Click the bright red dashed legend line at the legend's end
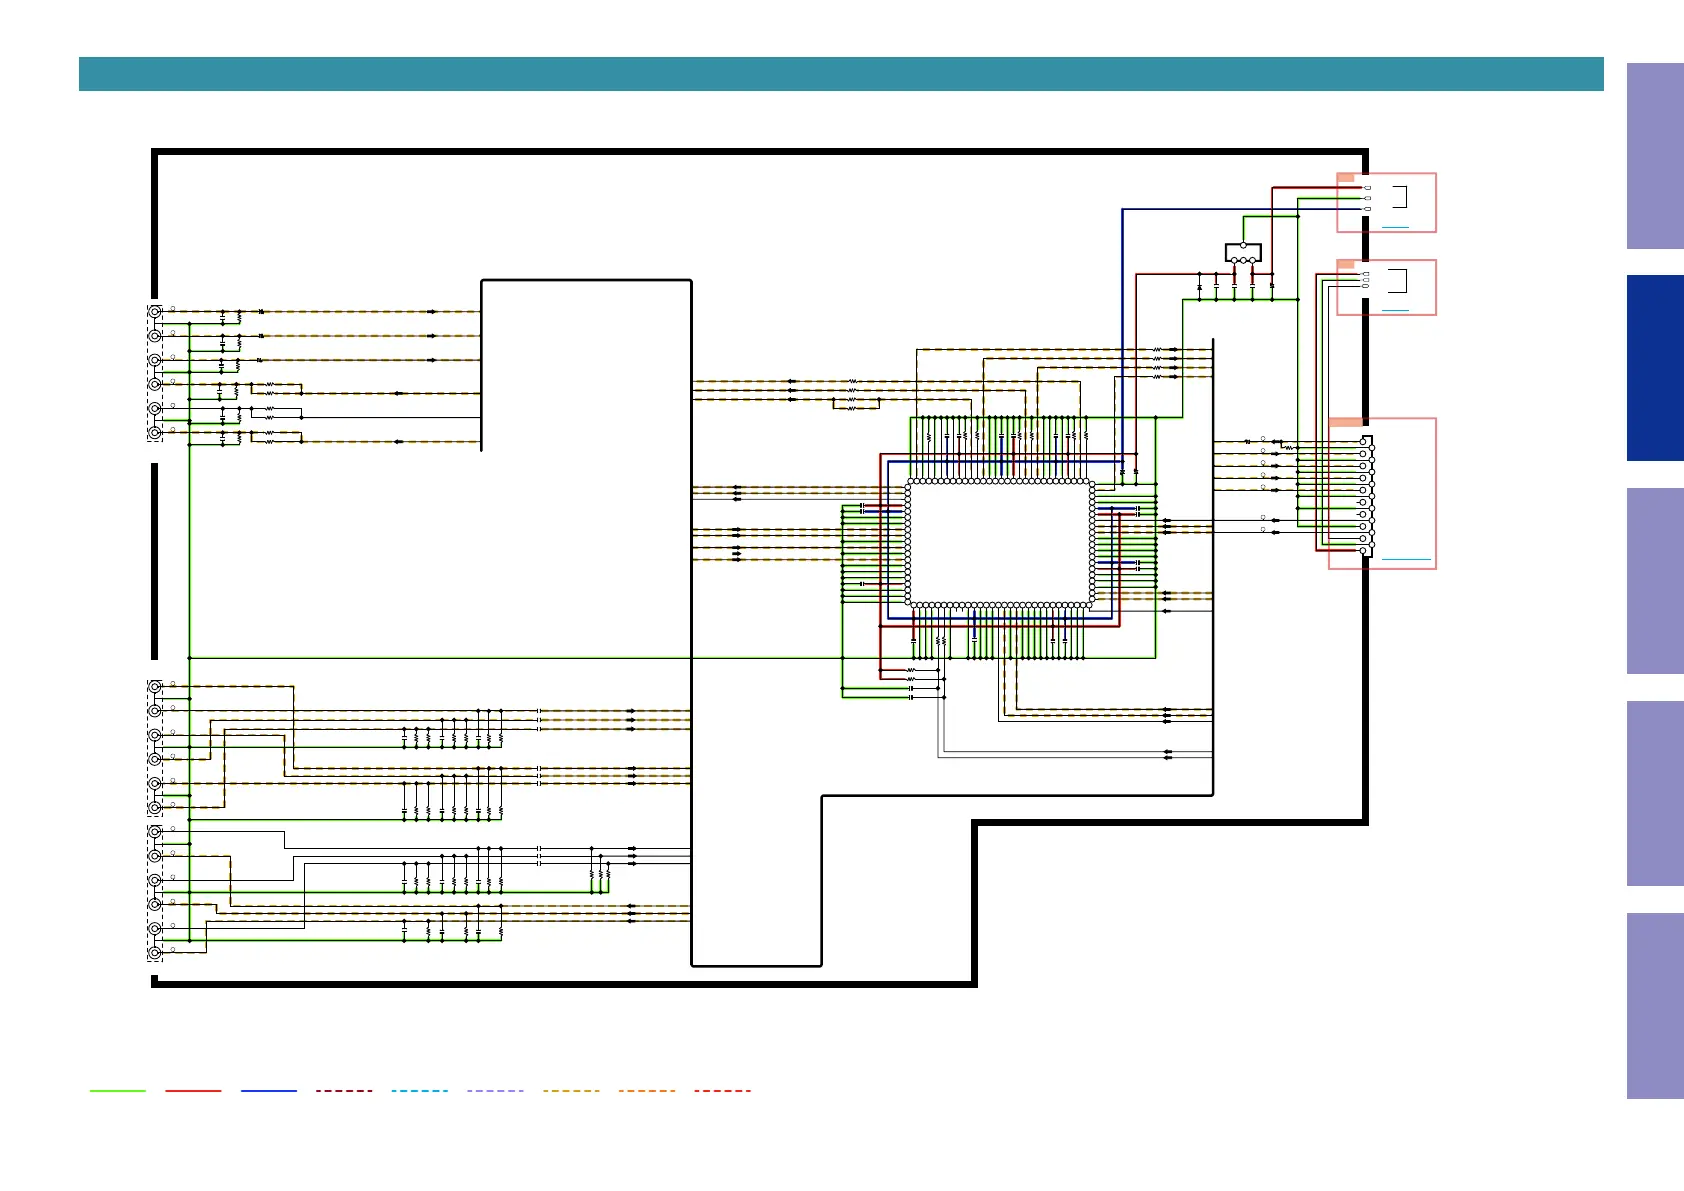1684x1191 pixels. pos(722,1091)
